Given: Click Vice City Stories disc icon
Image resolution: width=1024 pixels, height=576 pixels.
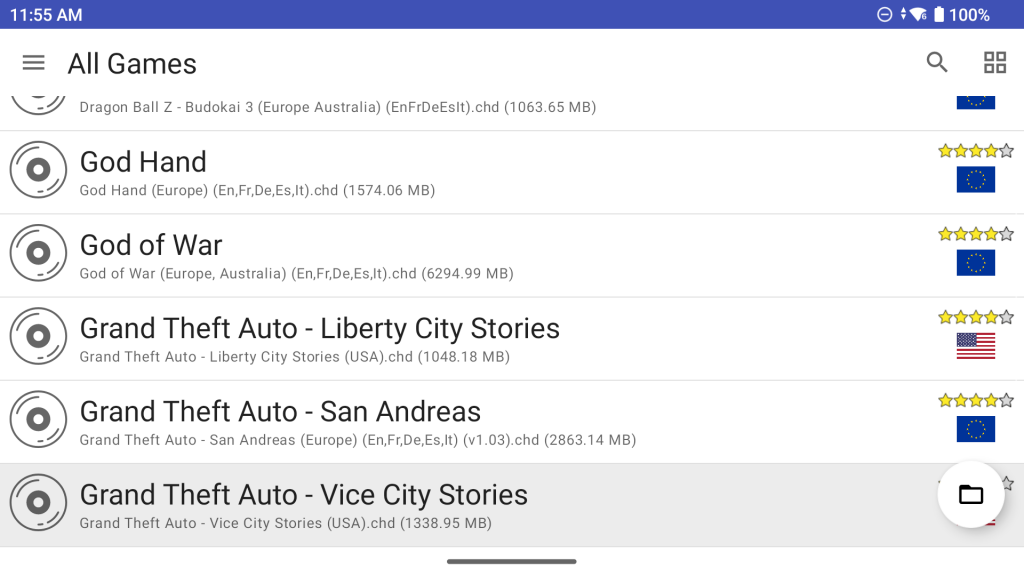Looking at the screenshot, I should pyautogui.click(x=38, y=502).
